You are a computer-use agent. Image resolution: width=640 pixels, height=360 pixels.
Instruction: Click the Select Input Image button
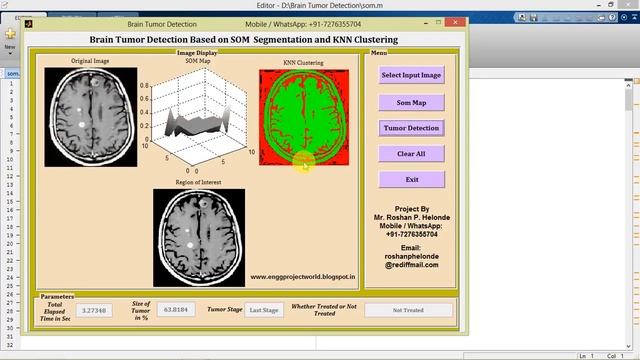point(411,75)
